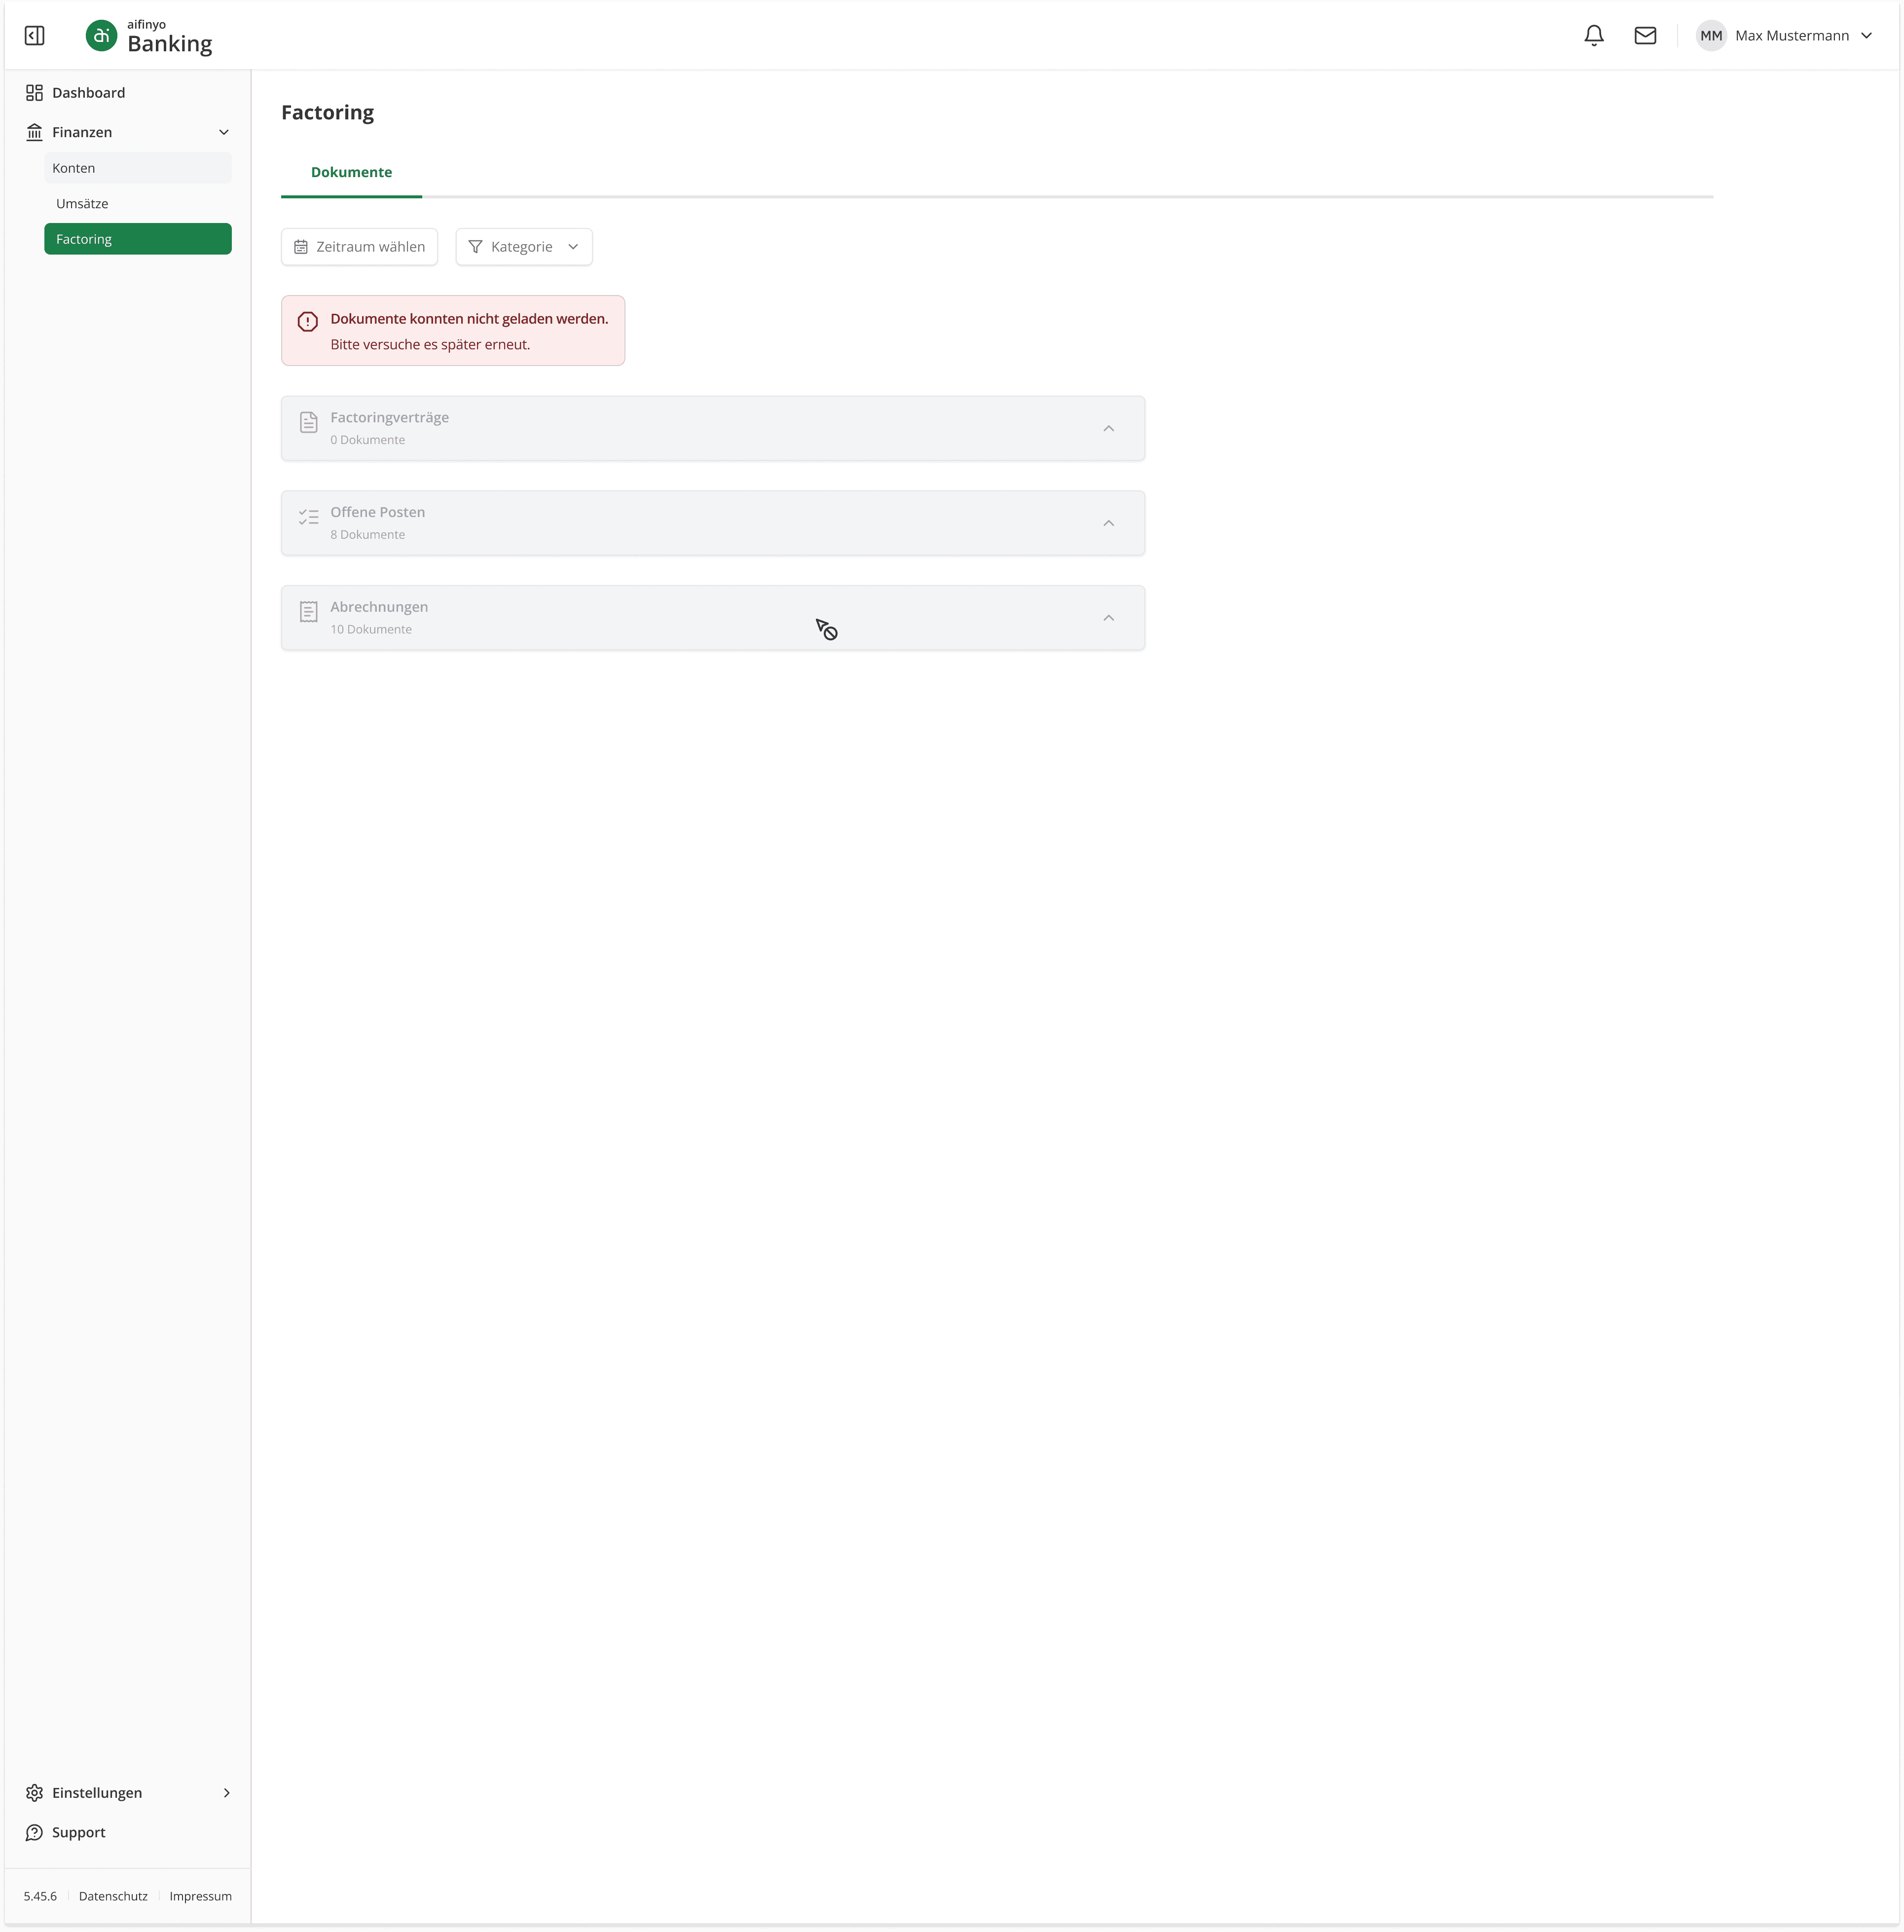This screenshot has height=1932, width=1904.
Task: Open the messages envelope icon
Action: tap(1645, 36)
